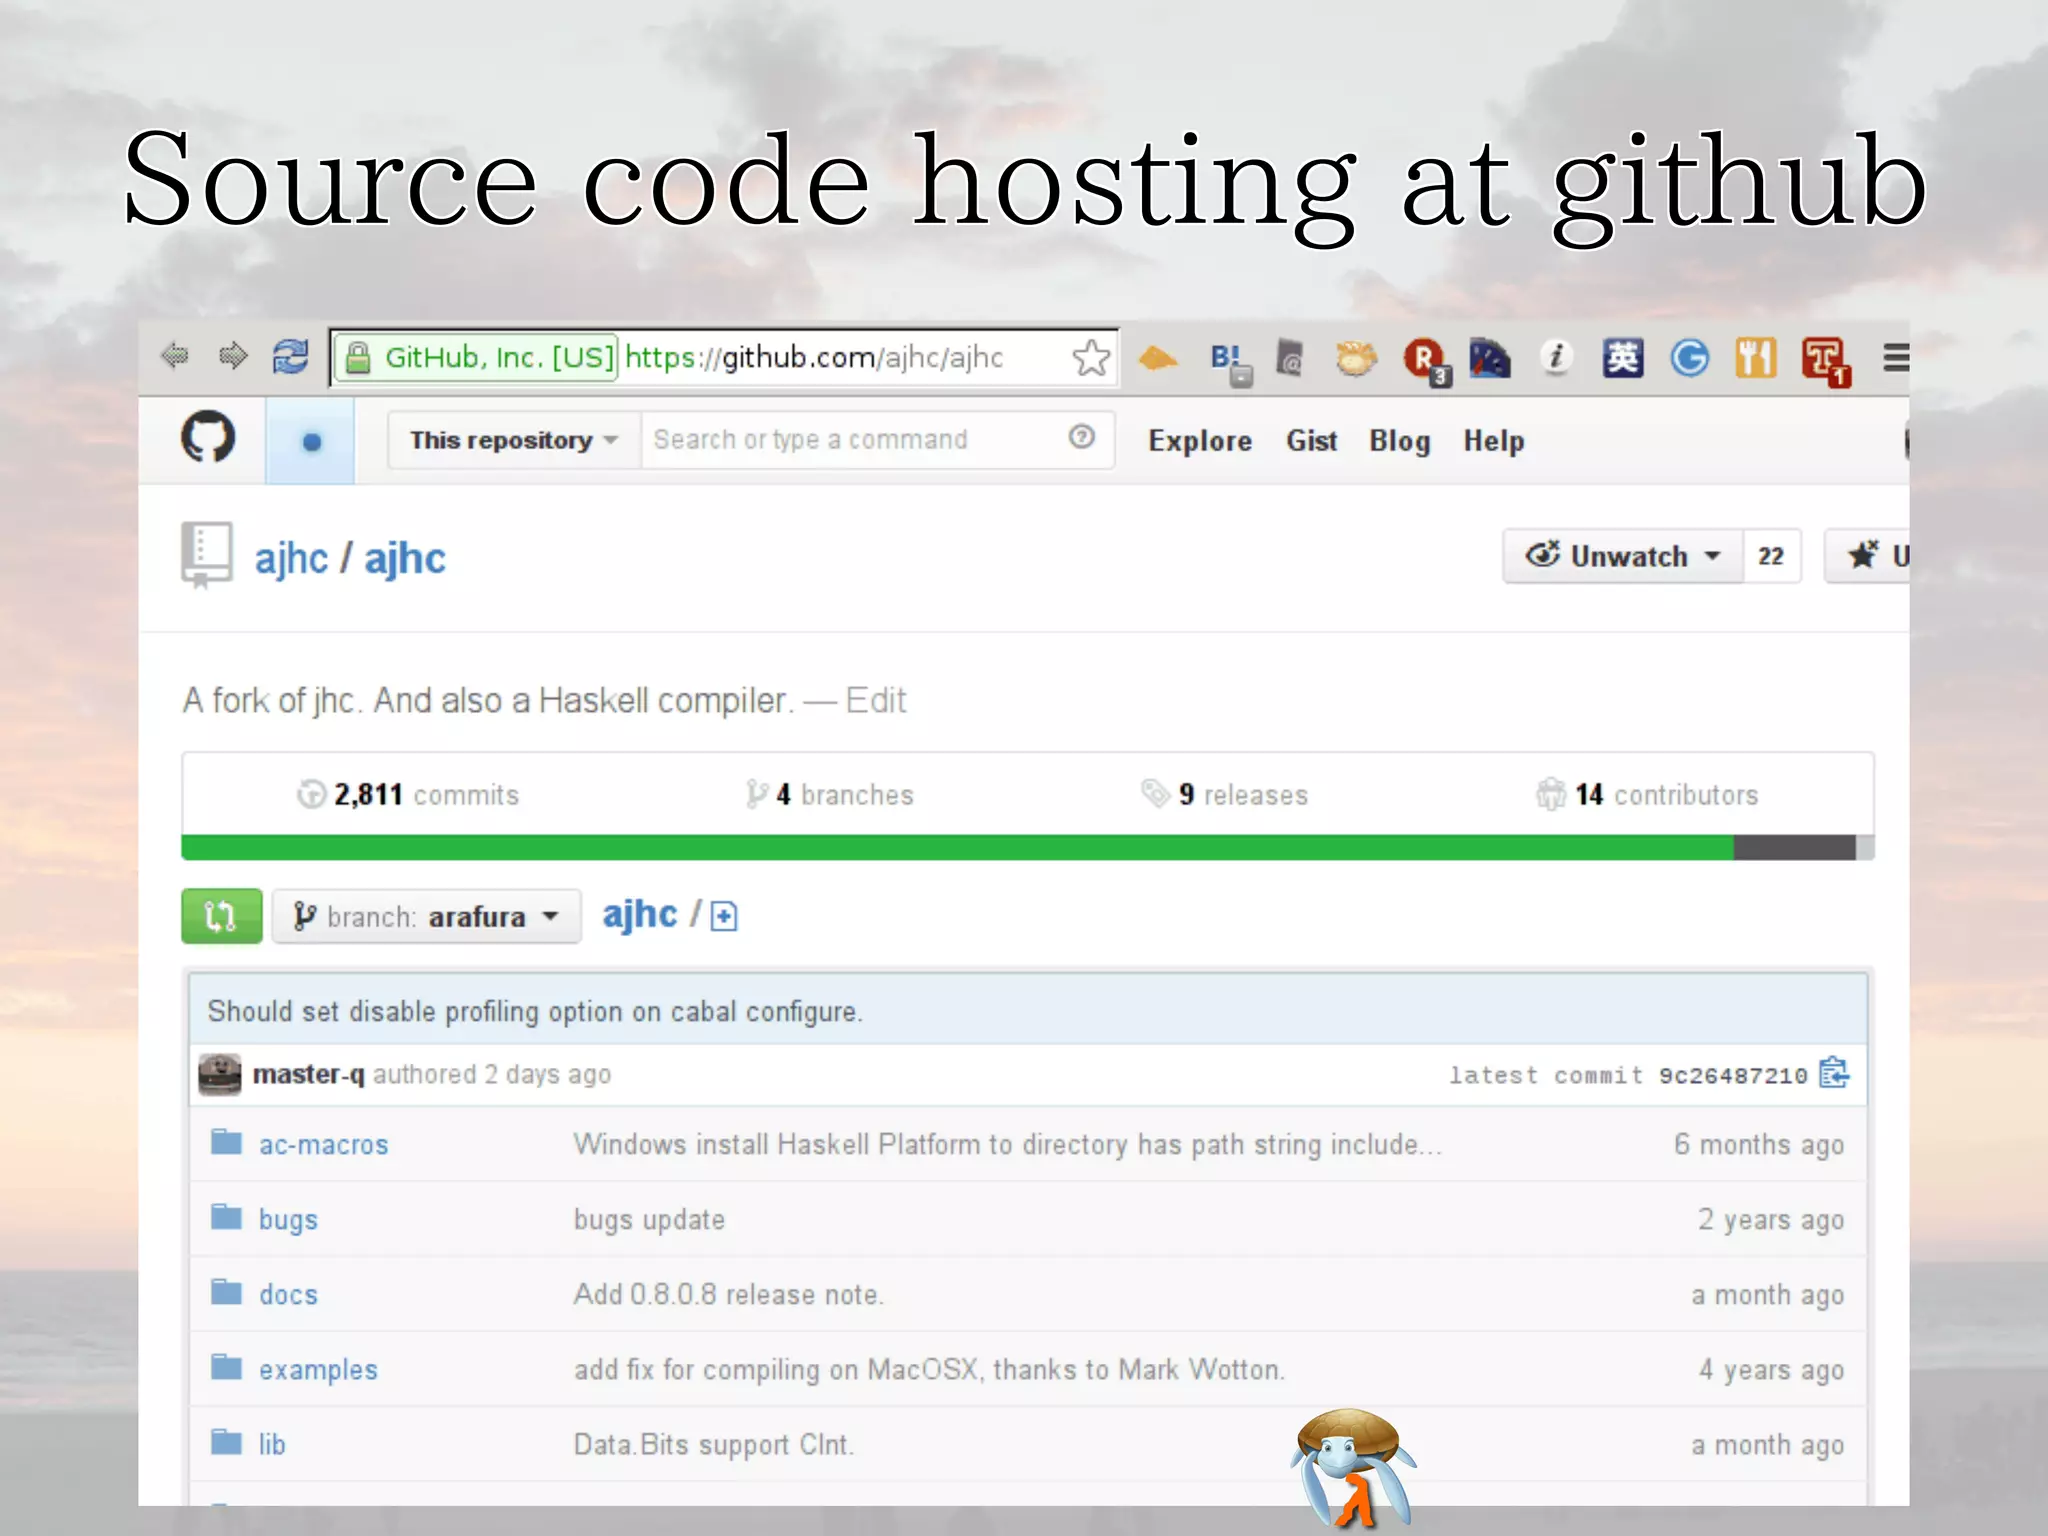
Task: Click the browser back arrow
Action: (175, 356)
